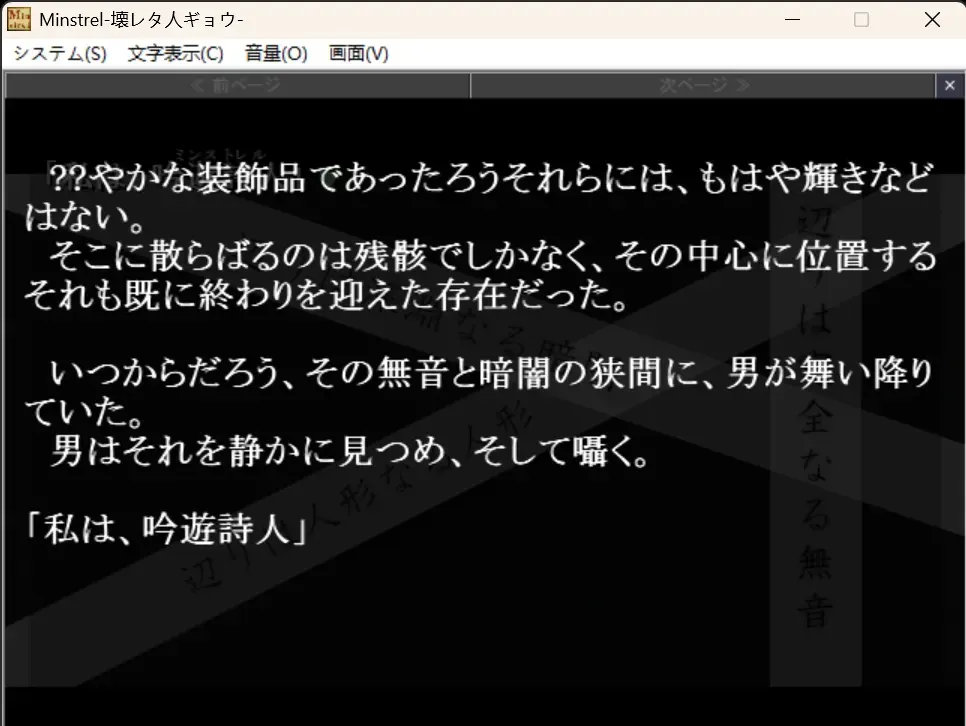
Task: Open the 文字表示(C) menu
Action: [x=176, y=54]
